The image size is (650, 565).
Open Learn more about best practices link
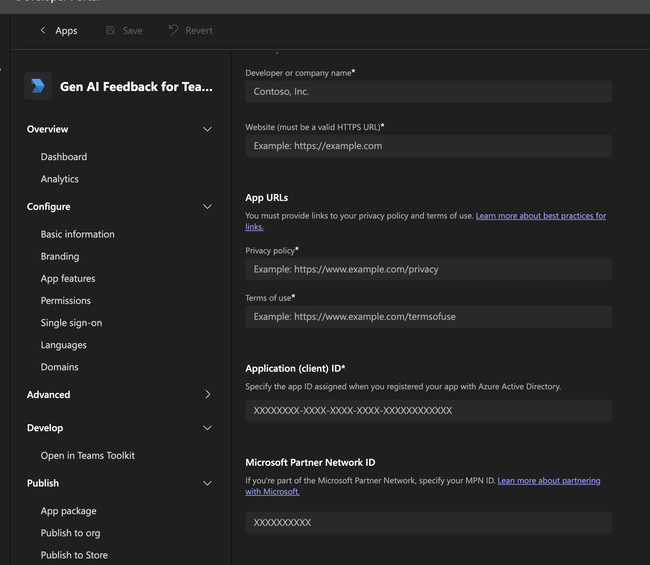coord(540,216)
